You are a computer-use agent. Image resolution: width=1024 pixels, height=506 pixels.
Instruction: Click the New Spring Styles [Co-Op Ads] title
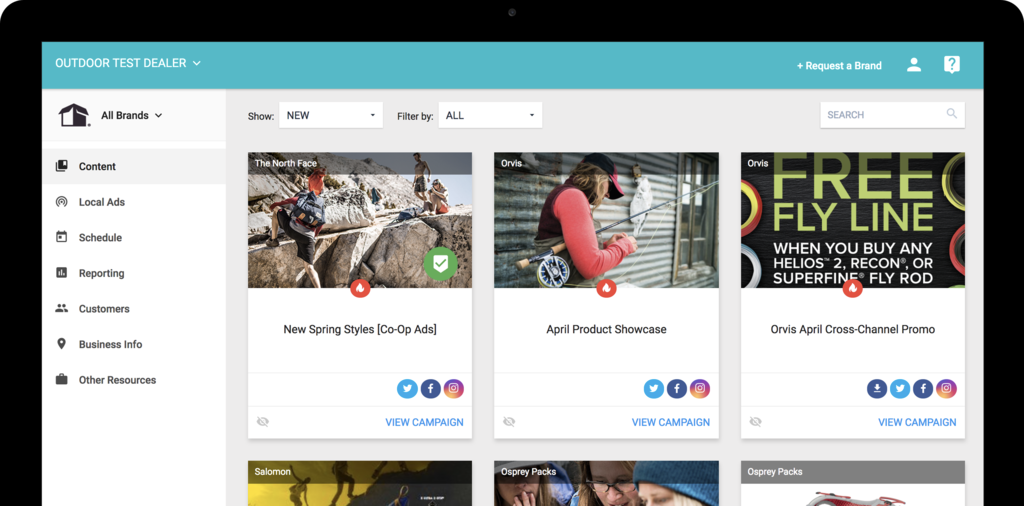click(360, 330)
